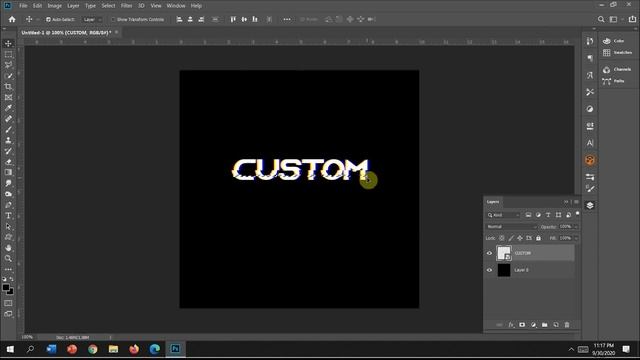Open the 3D panel orange icon
Screen dimensions: 640x360
[x=590, y=160]
